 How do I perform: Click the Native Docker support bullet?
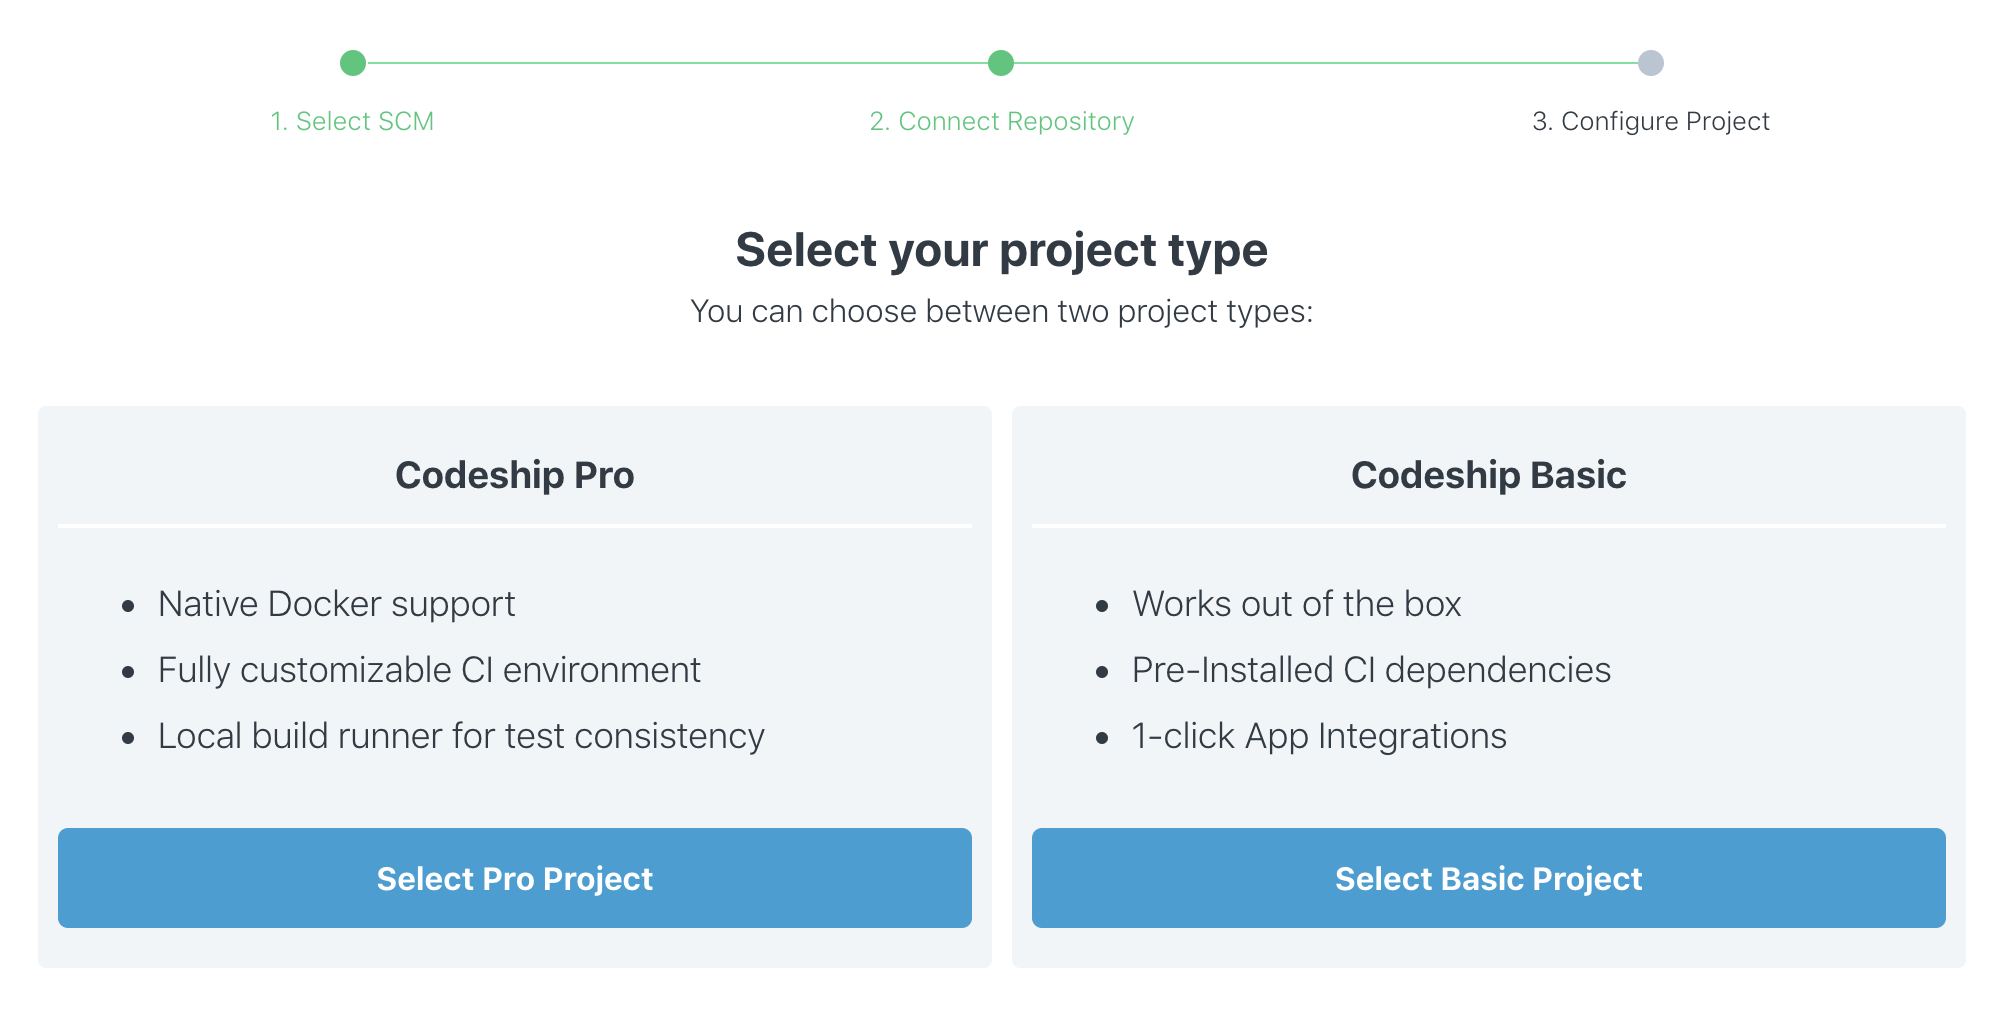coord(336,604)
